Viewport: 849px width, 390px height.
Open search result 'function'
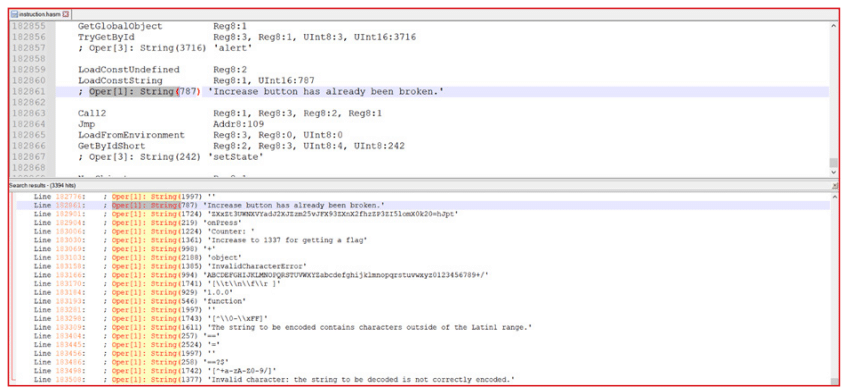pyautogui.click(x=140, y=301)
